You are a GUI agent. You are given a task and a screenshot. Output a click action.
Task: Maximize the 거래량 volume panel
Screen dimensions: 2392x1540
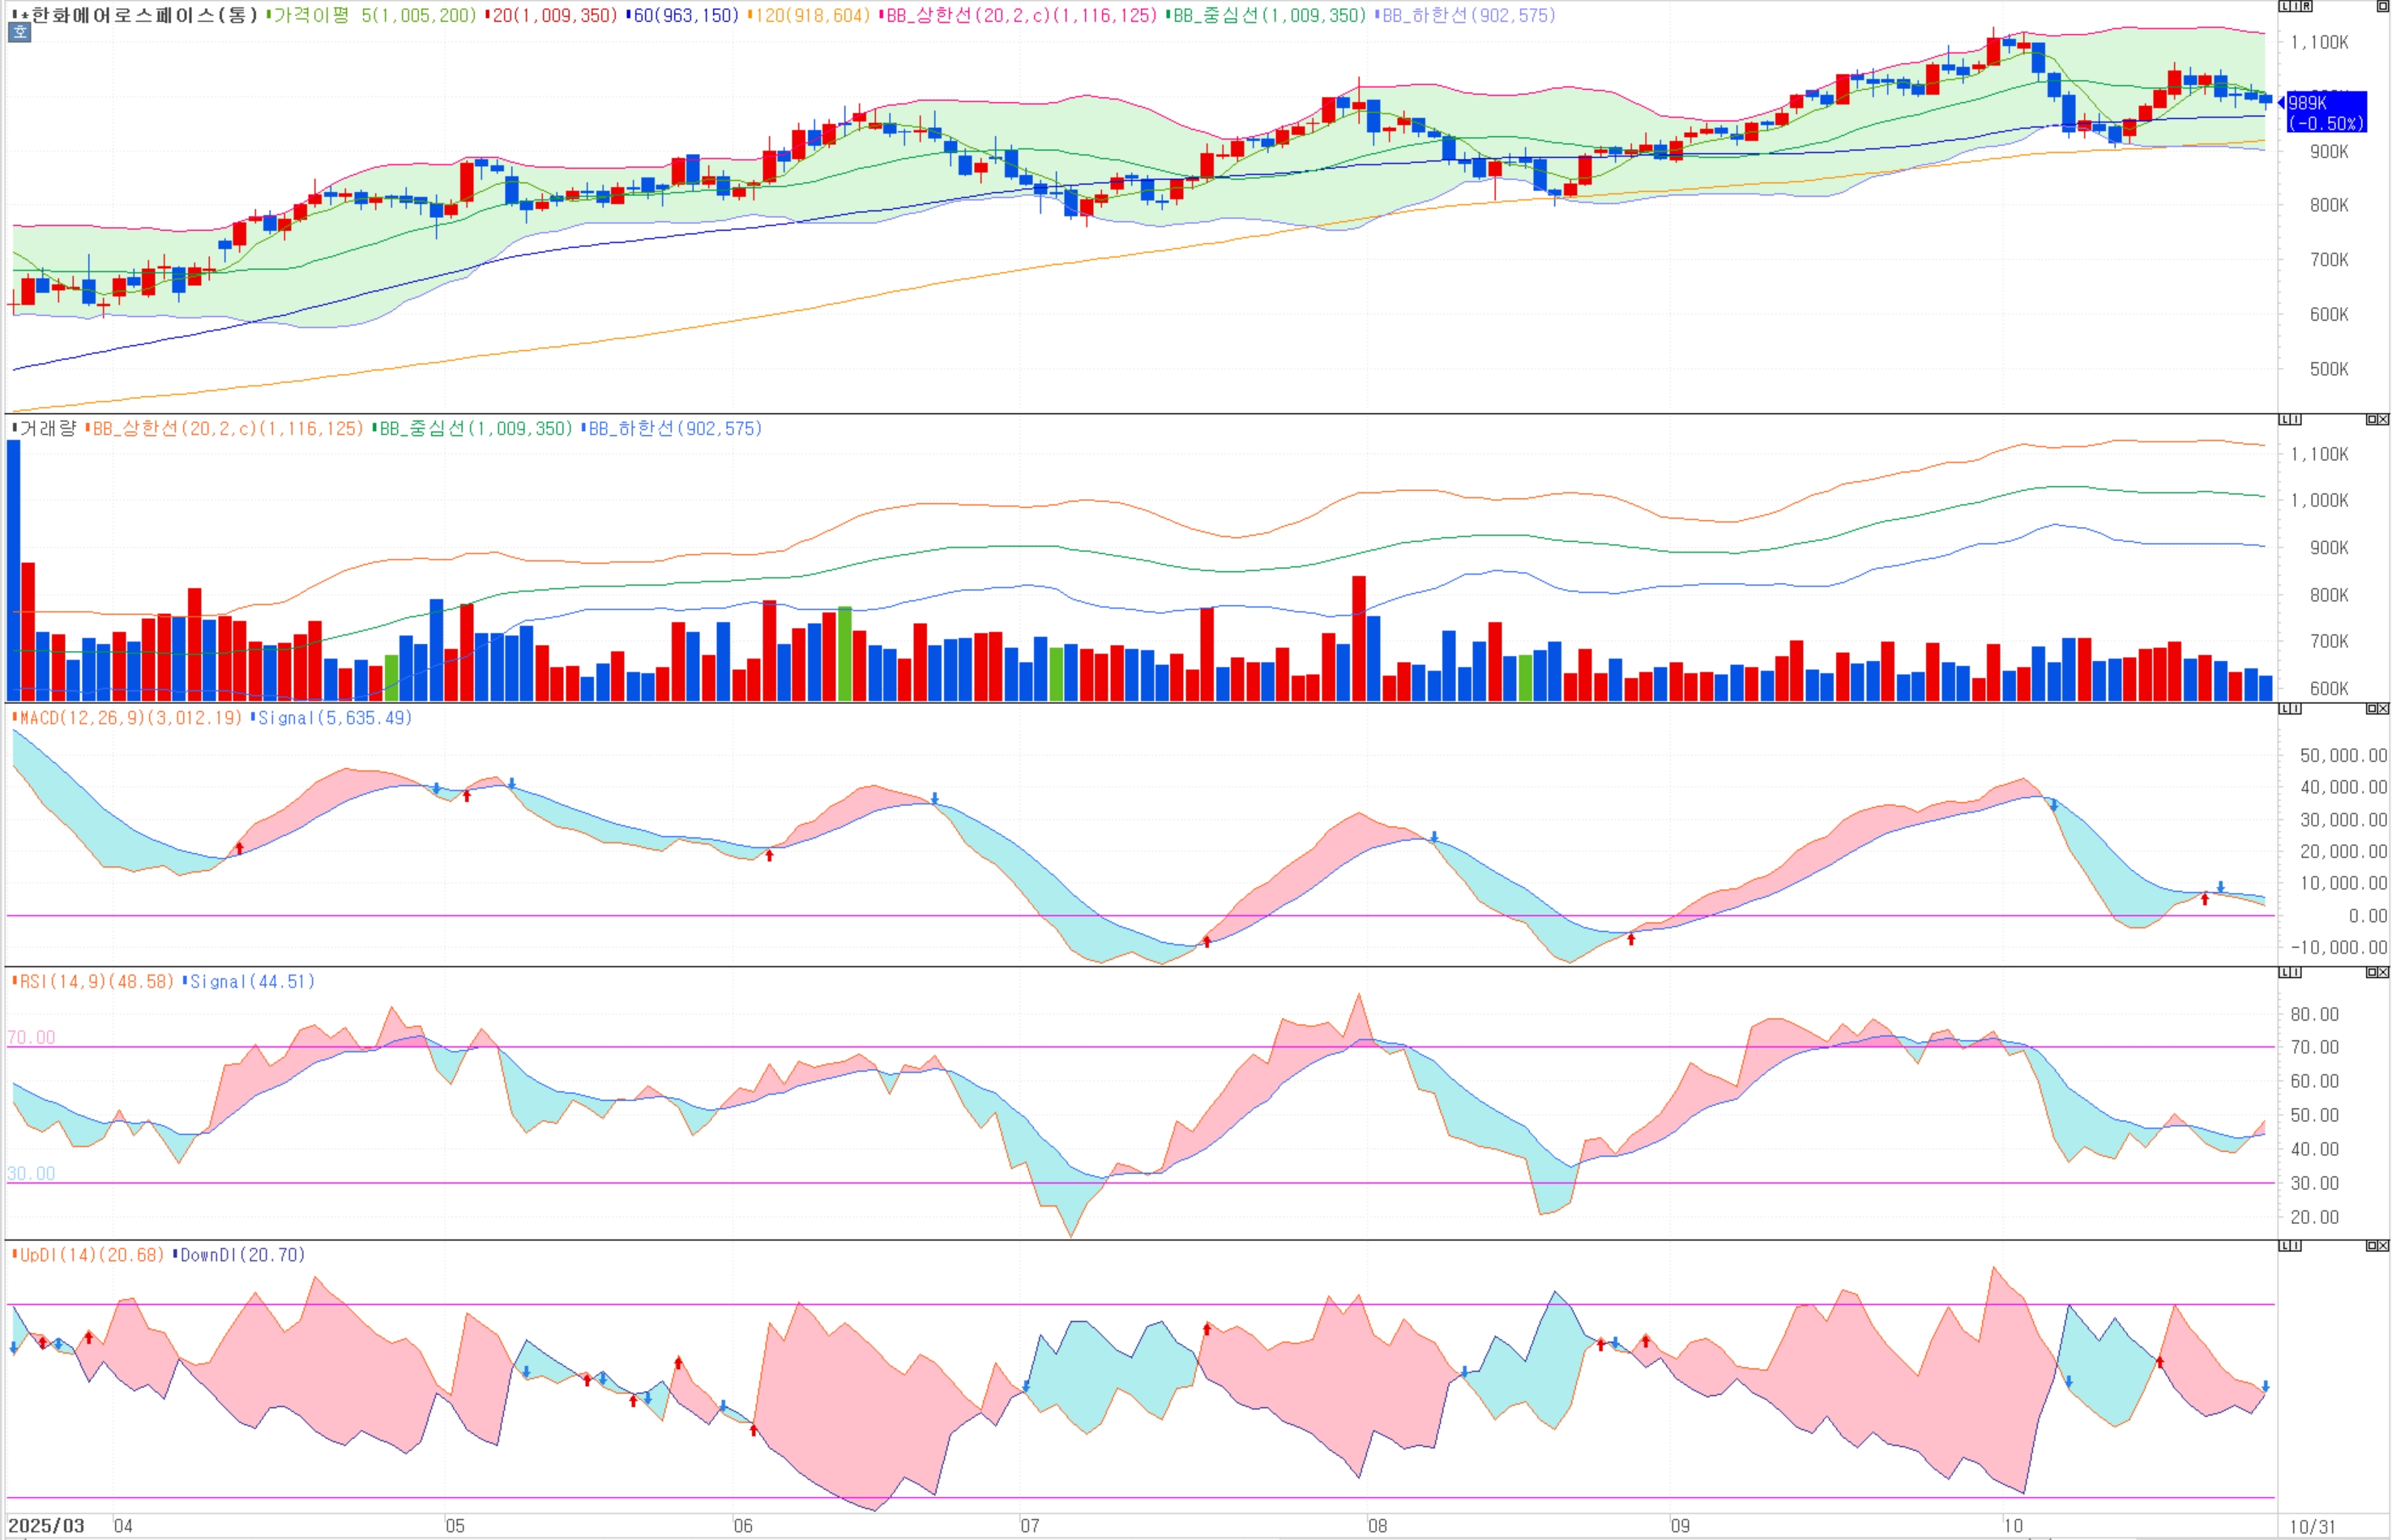pyautogui.click(x=2371, y=419)
